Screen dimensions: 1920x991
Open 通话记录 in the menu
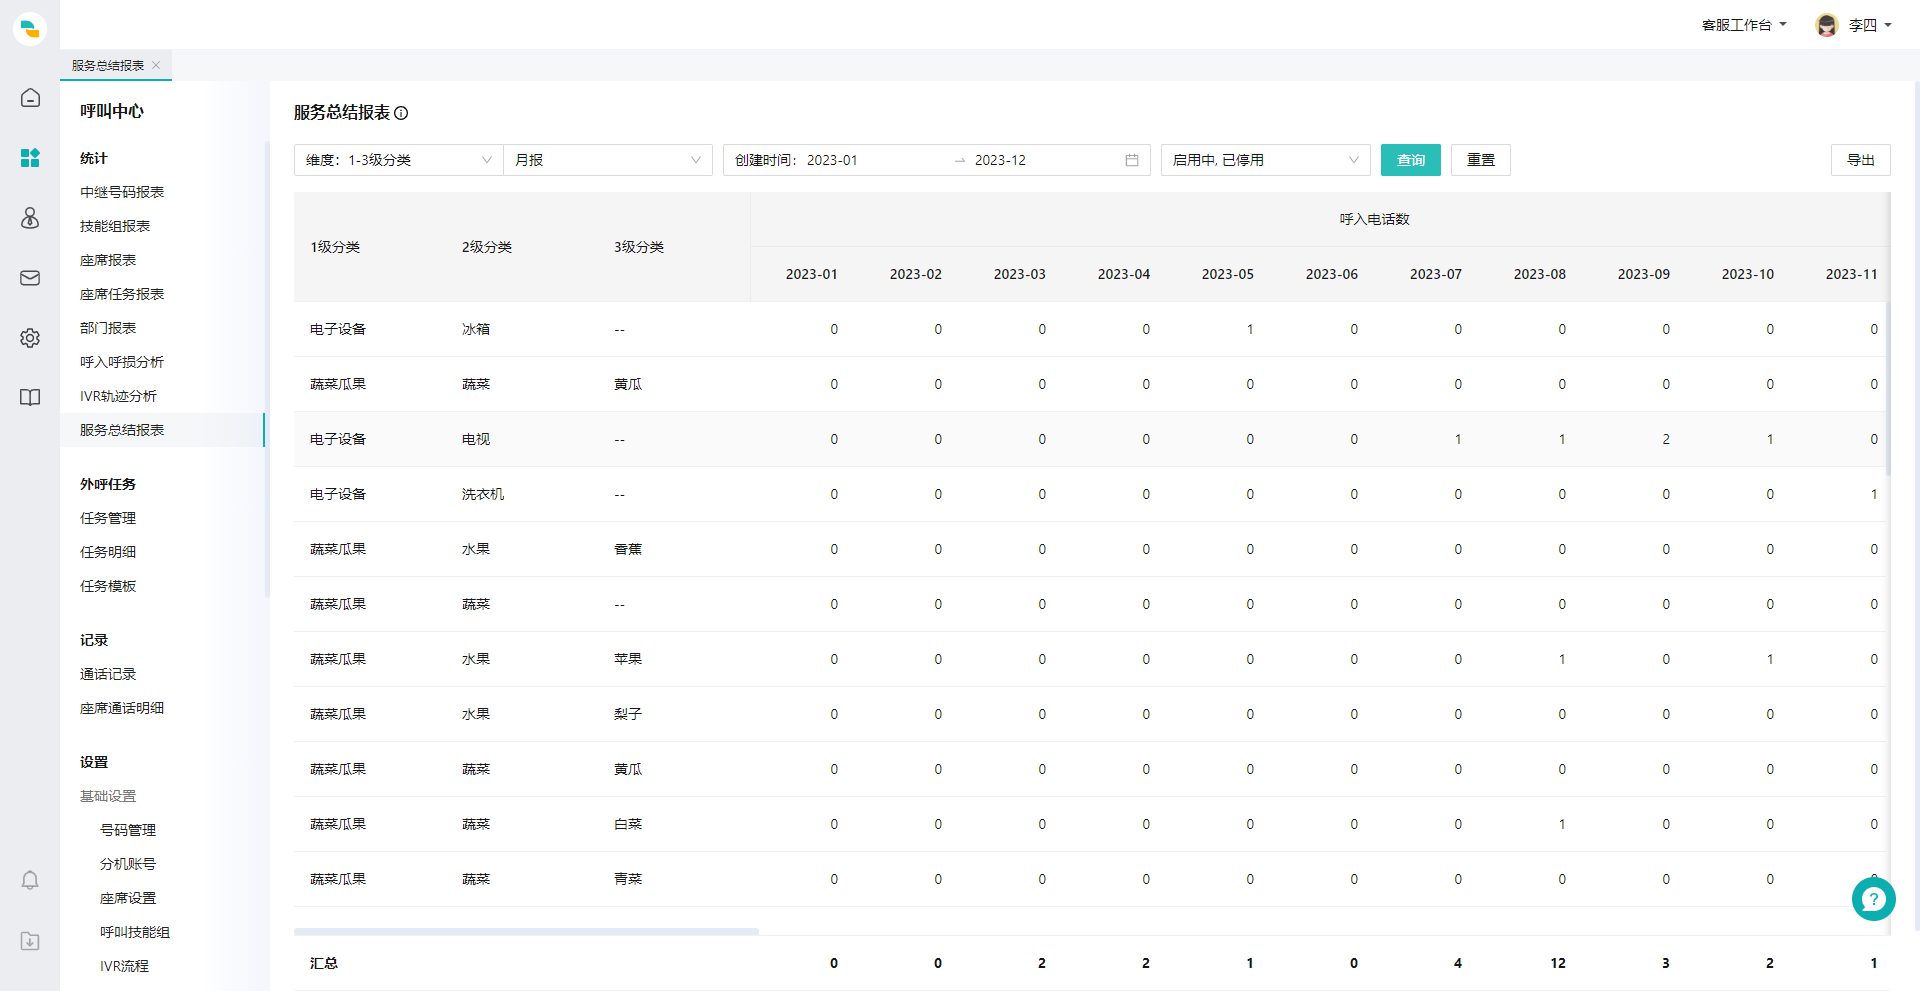click(x=108, y=674)
